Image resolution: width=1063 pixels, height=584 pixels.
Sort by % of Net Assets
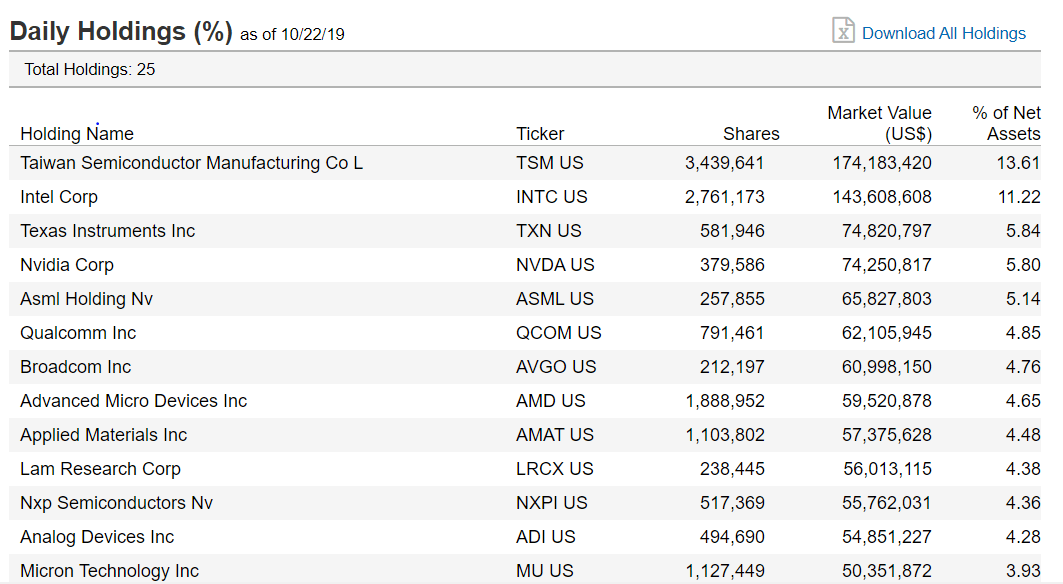tap(1005, 123)
